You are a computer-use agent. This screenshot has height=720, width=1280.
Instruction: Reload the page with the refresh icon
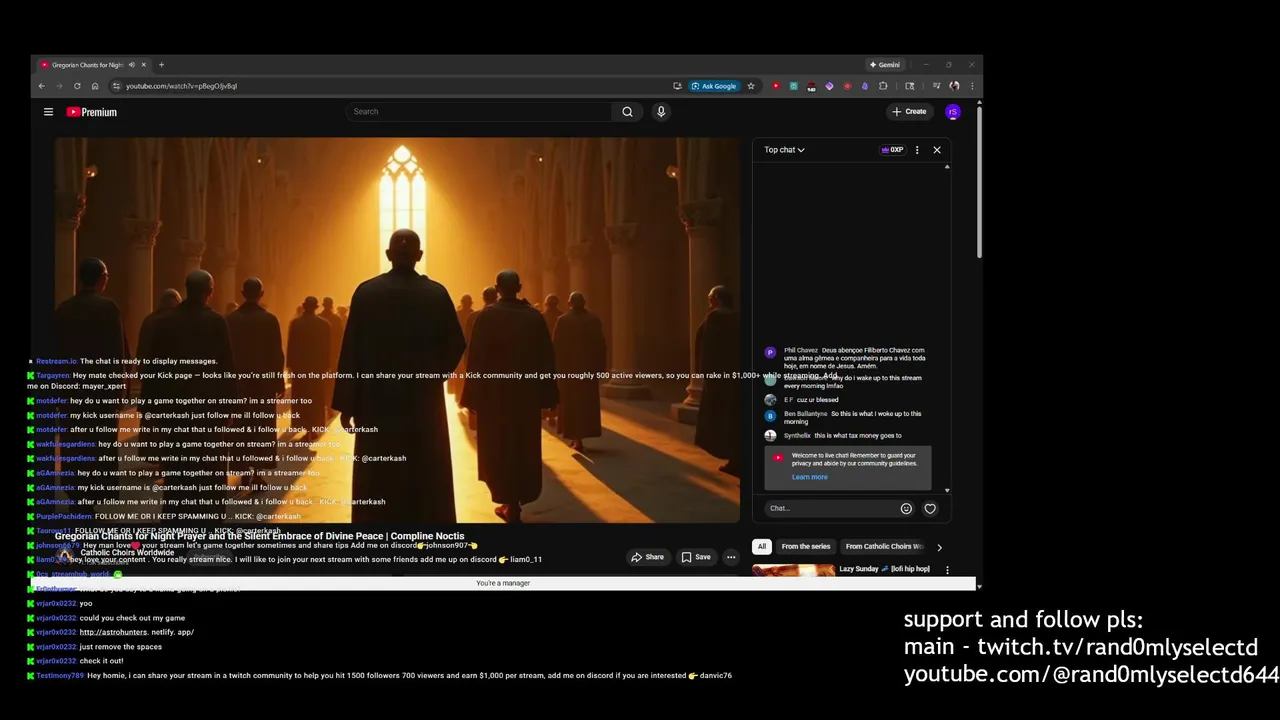click(x=77, y=86)
